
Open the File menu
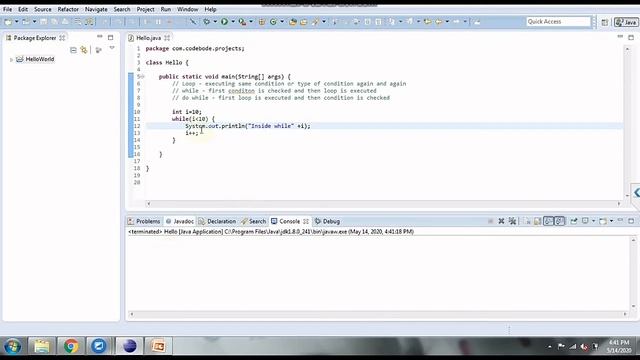point(7,9)
